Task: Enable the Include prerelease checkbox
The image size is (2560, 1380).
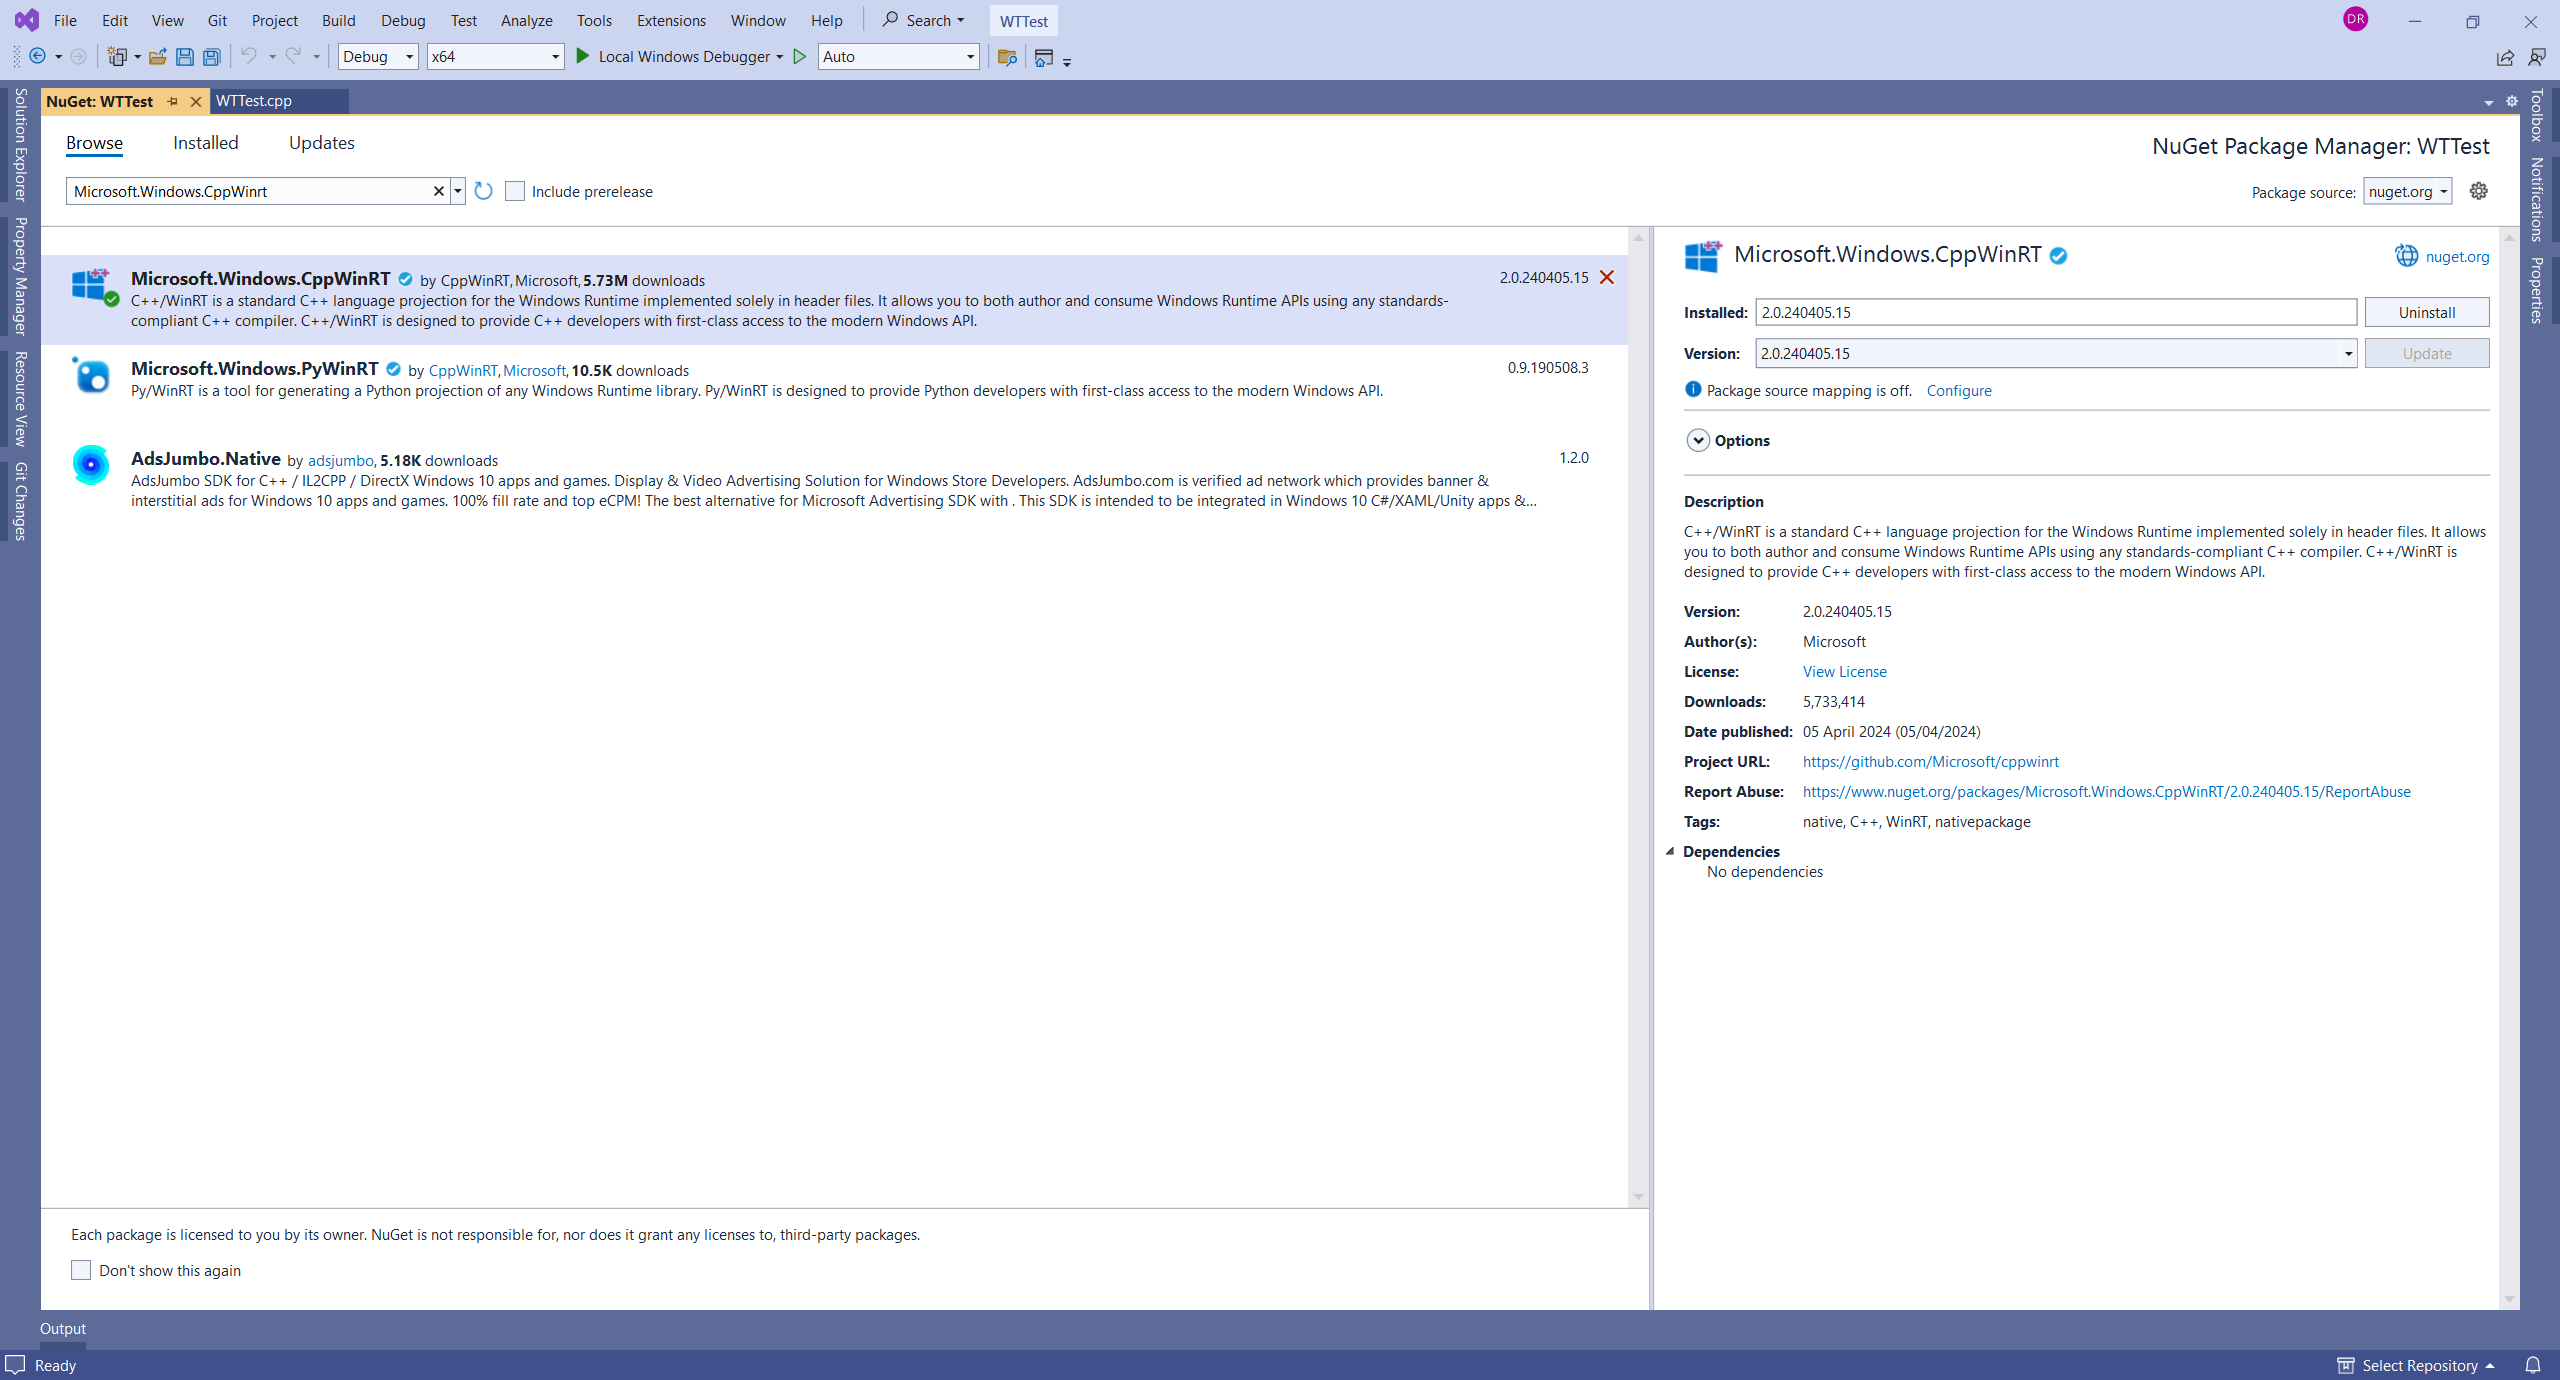Action: click(515, 191)
